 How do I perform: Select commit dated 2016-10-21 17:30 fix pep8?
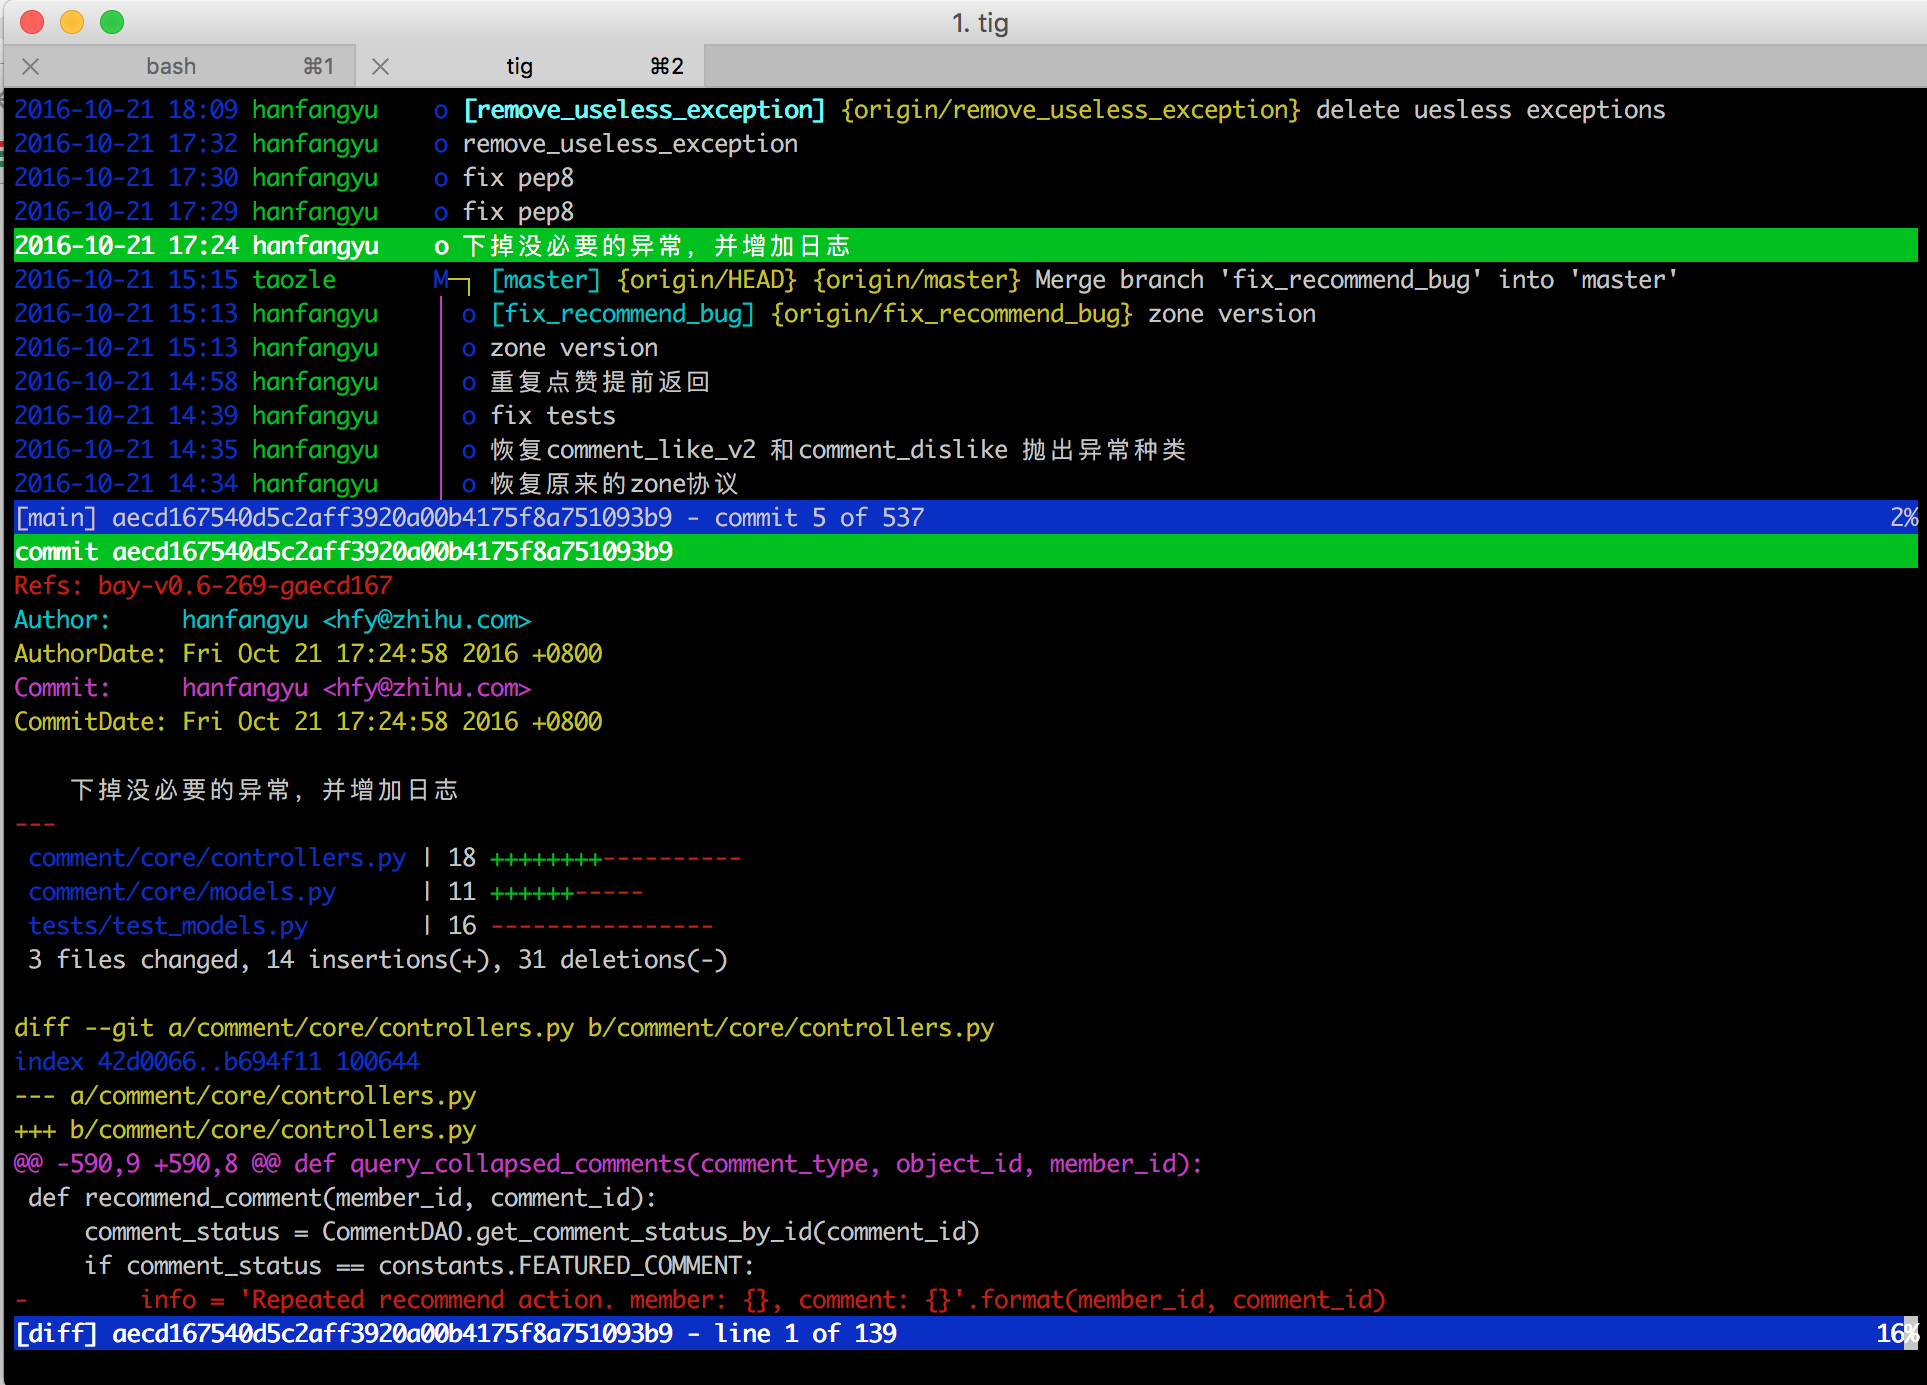pos(518,178)
